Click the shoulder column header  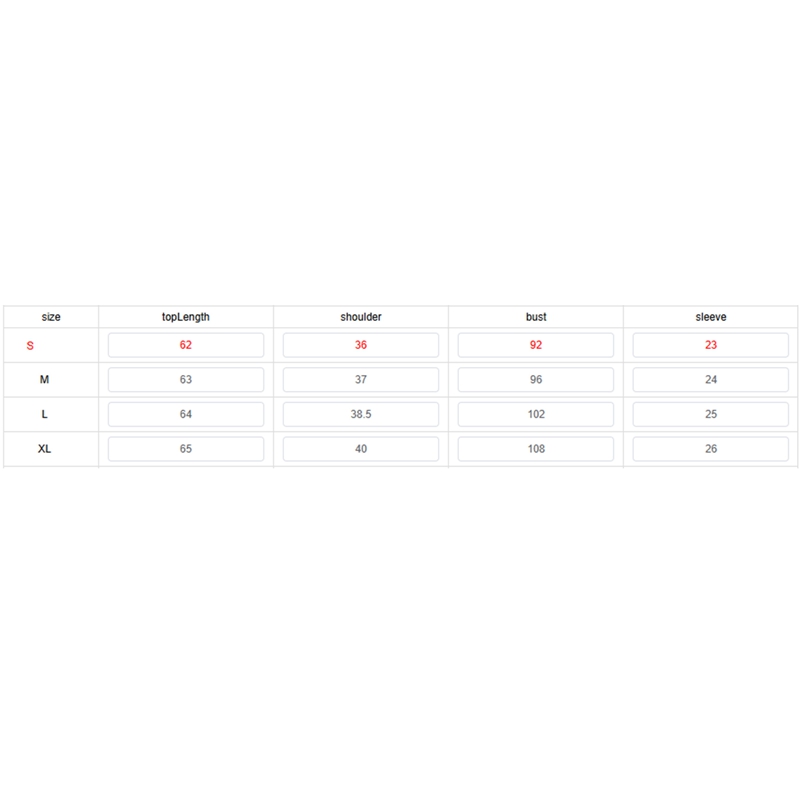pyautogui.click(x=361, y=317)
